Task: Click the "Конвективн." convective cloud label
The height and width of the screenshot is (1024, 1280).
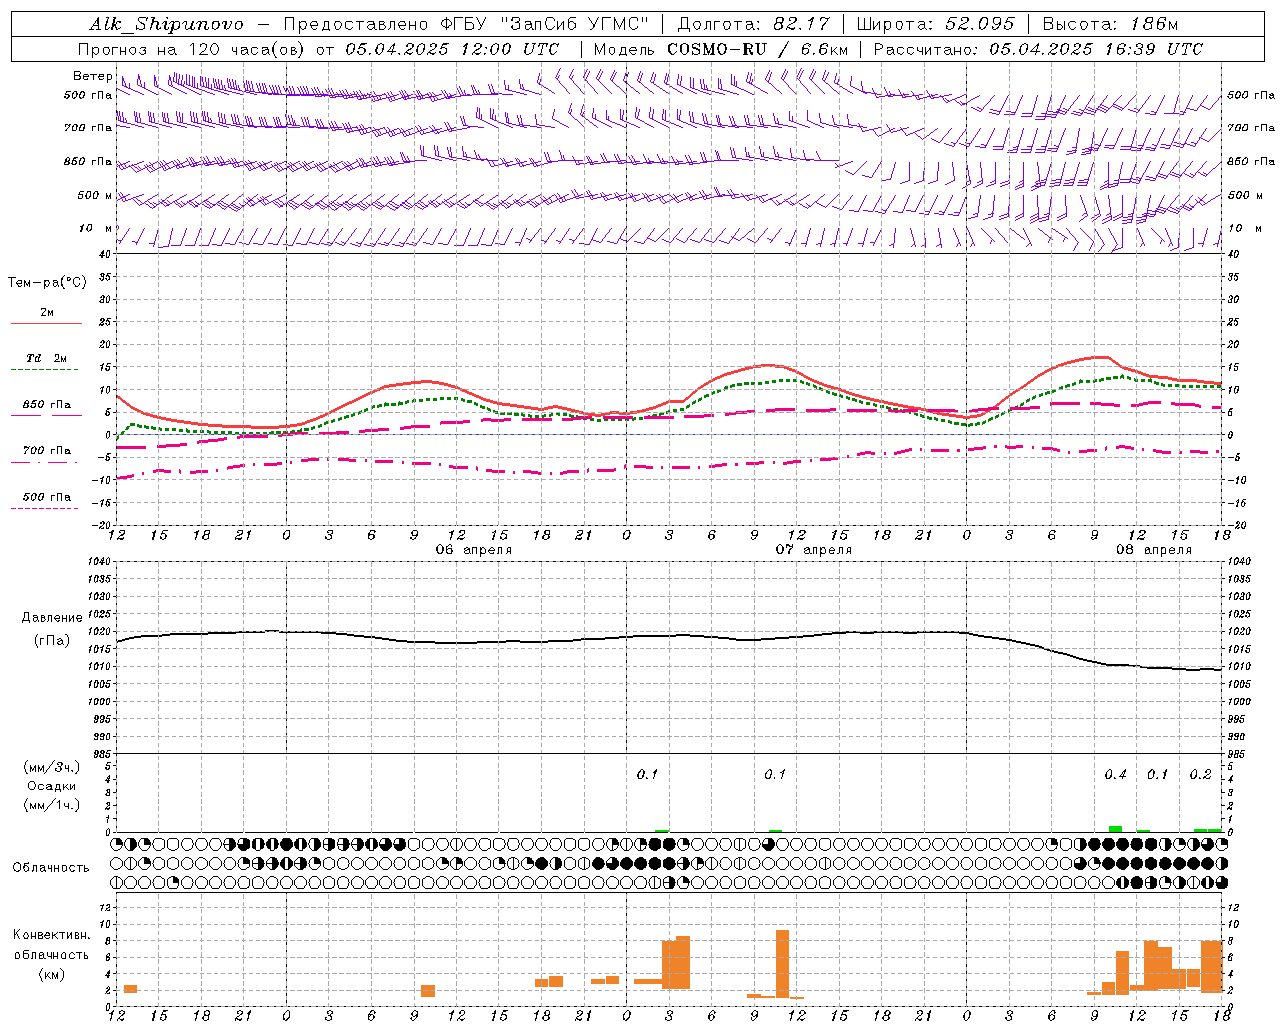Action: (x=51, y=935)
